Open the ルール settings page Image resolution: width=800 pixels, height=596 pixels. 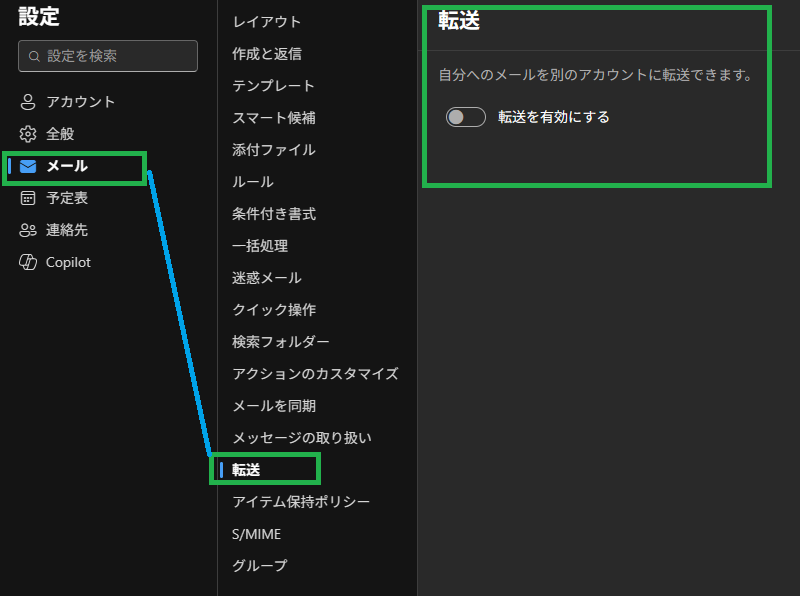[x=253, y=182]
